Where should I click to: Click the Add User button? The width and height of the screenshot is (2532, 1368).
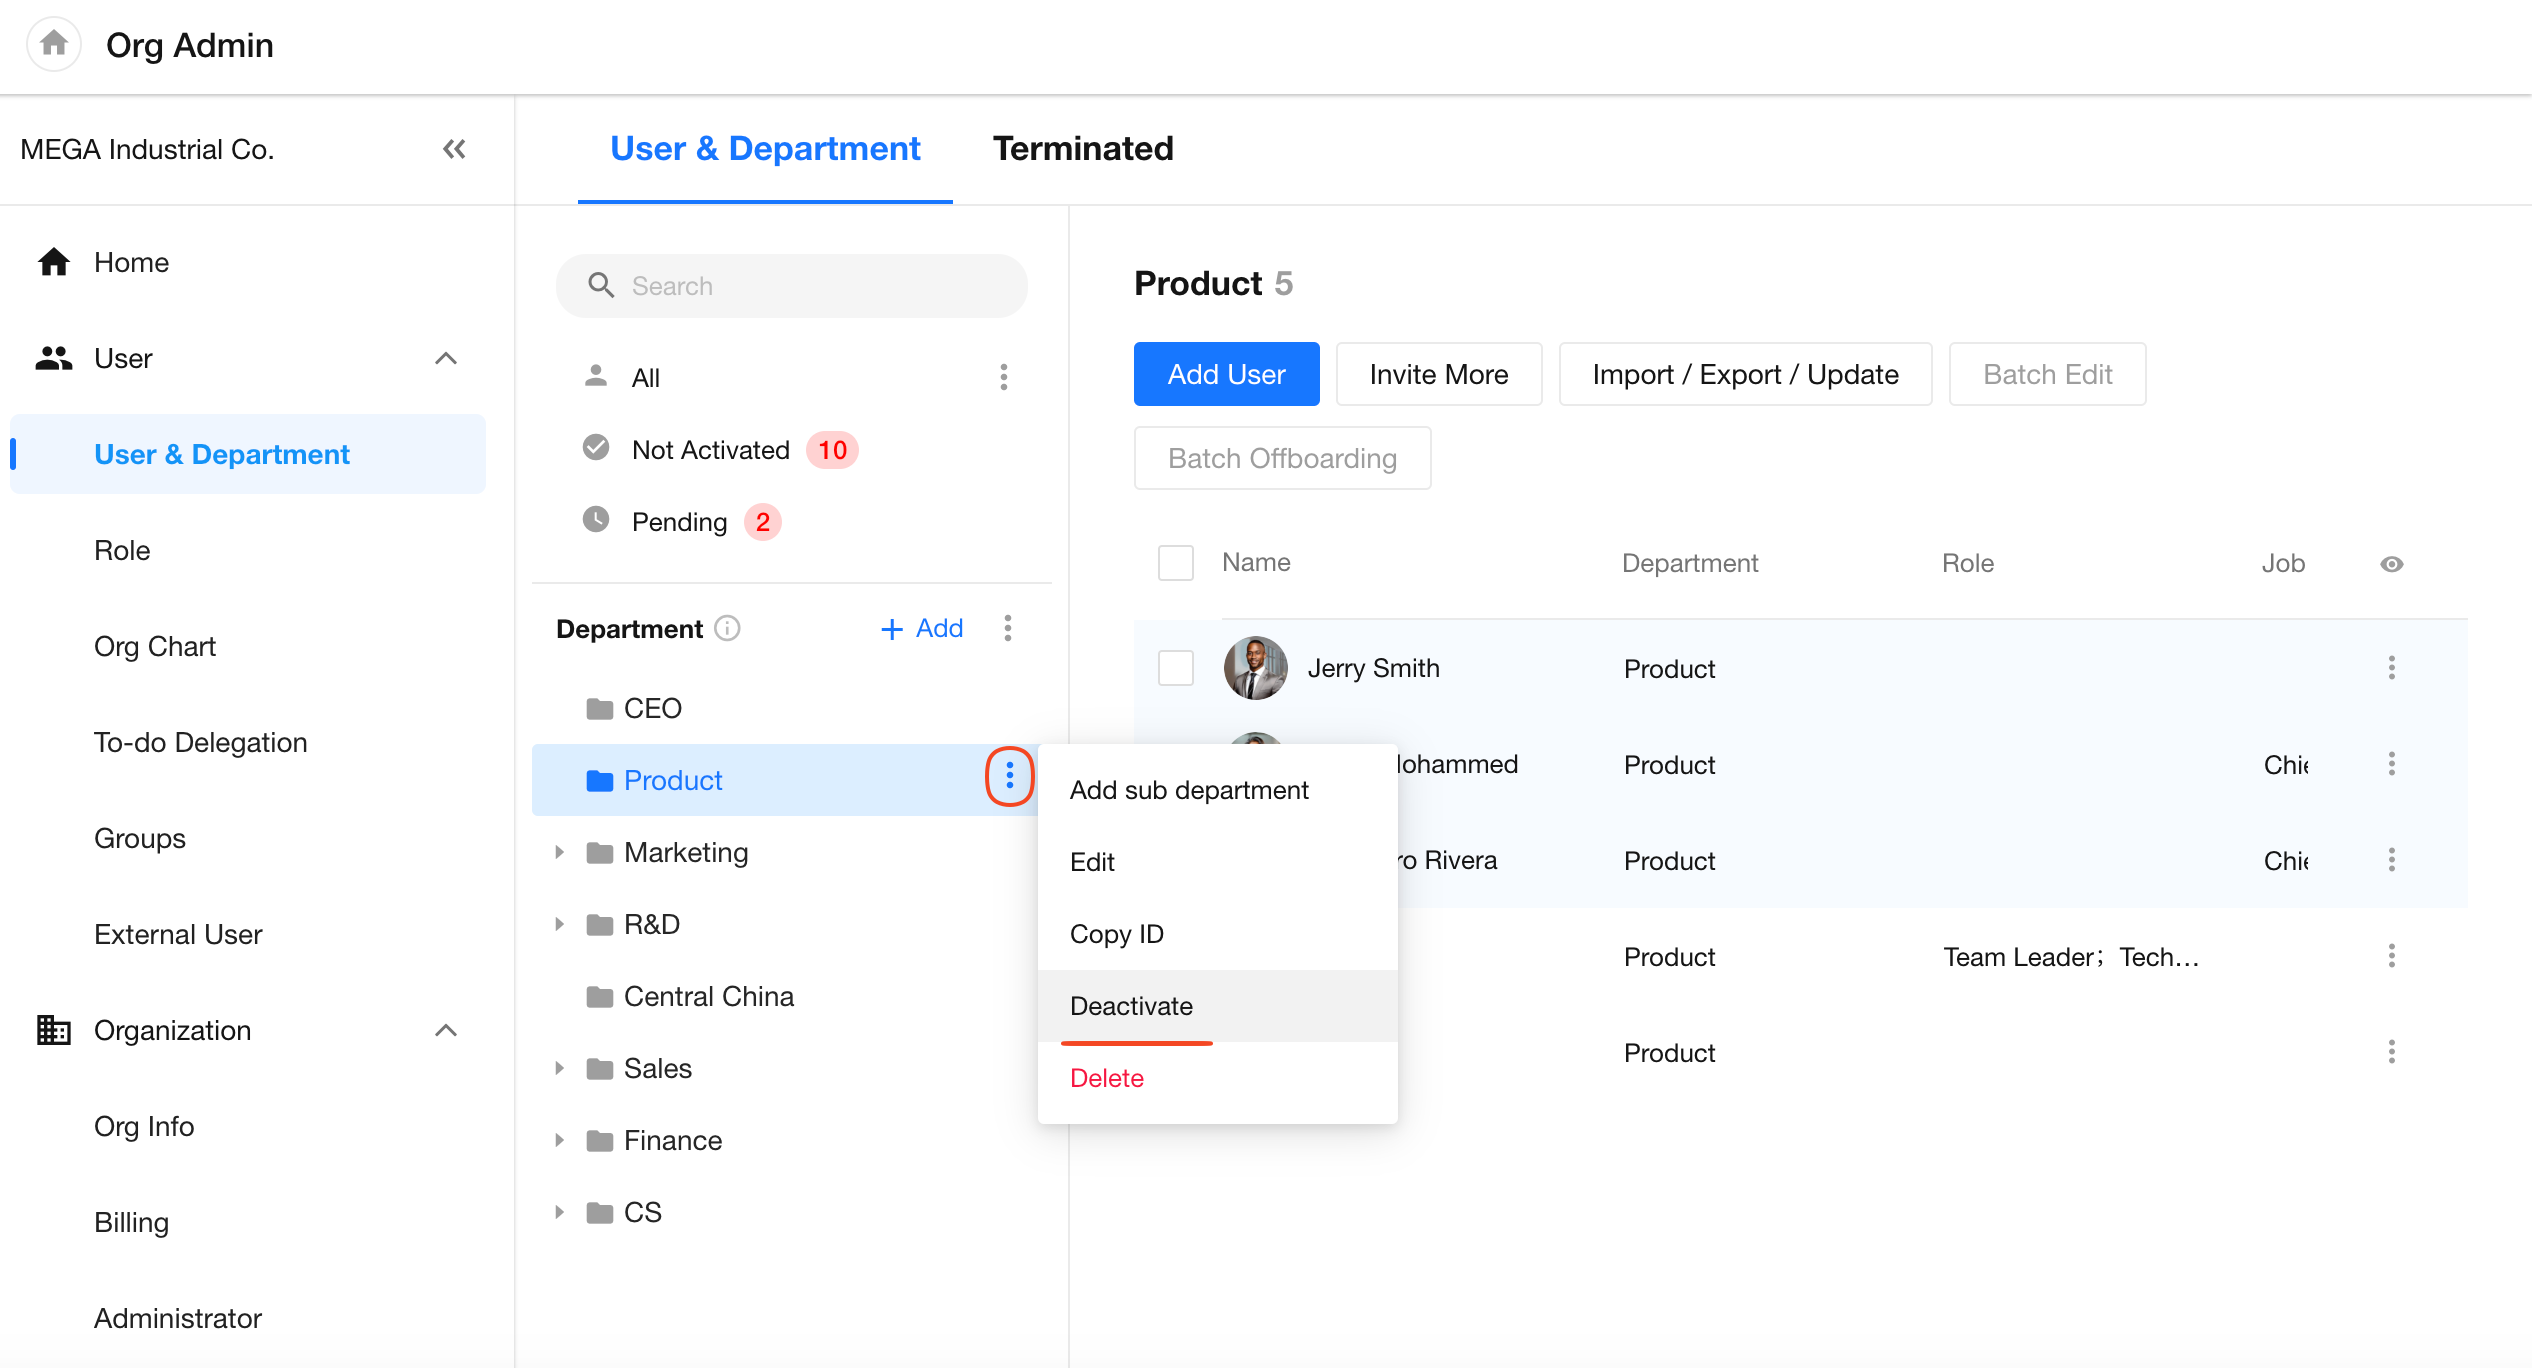tap(1226, 374)
